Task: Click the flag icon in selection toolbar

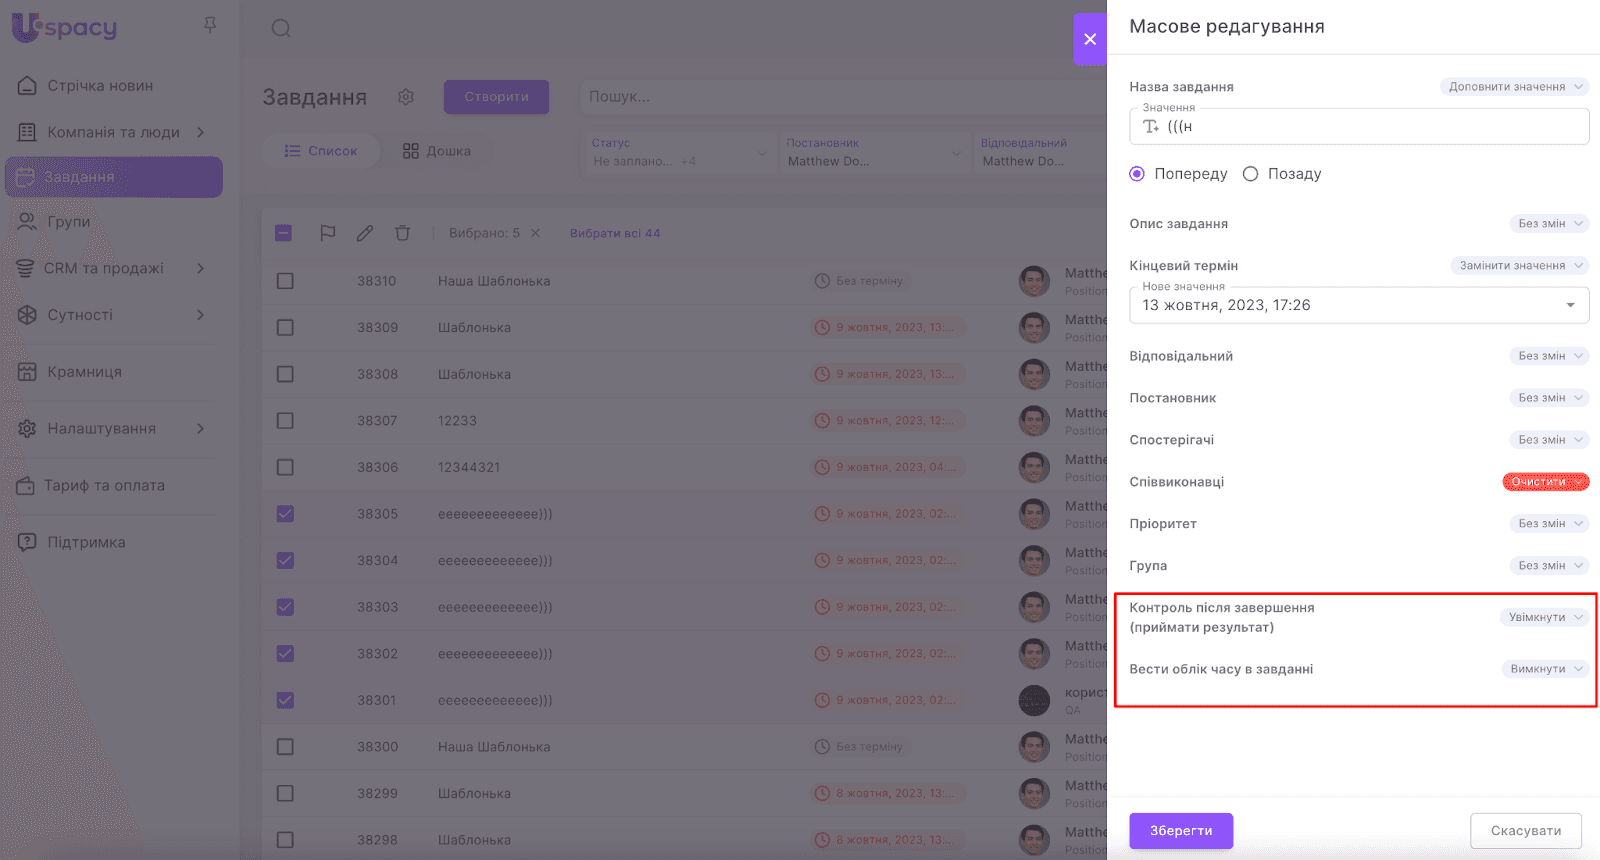Action: pos(327,233)
